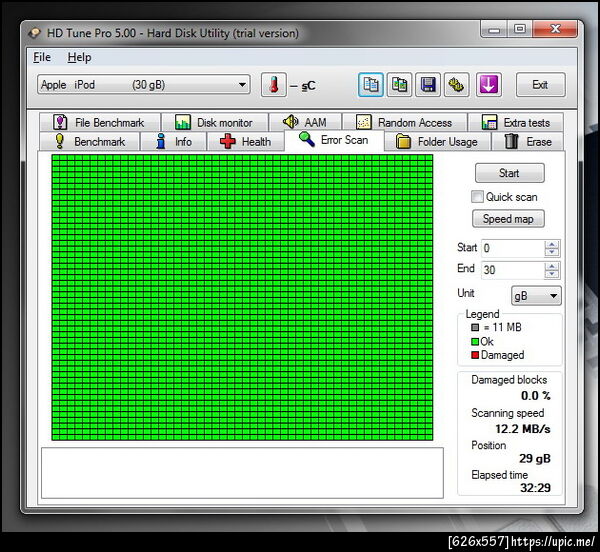The image size is (600, 552).
Task: Open the Unit gB dropdown
Action: click(536, 296)
